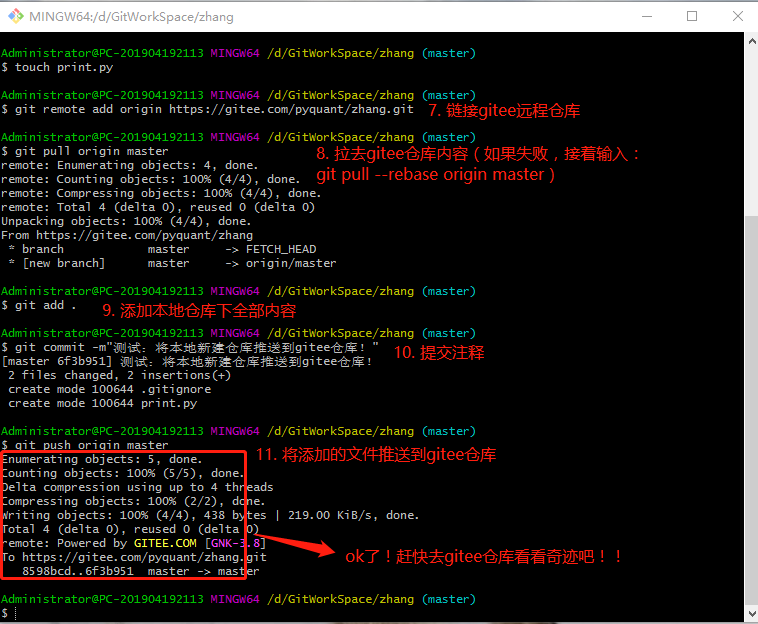Viewport: 758px width, 624px height.
Task: Click the 'touch print.py' command line
Action: coord(57,67)
